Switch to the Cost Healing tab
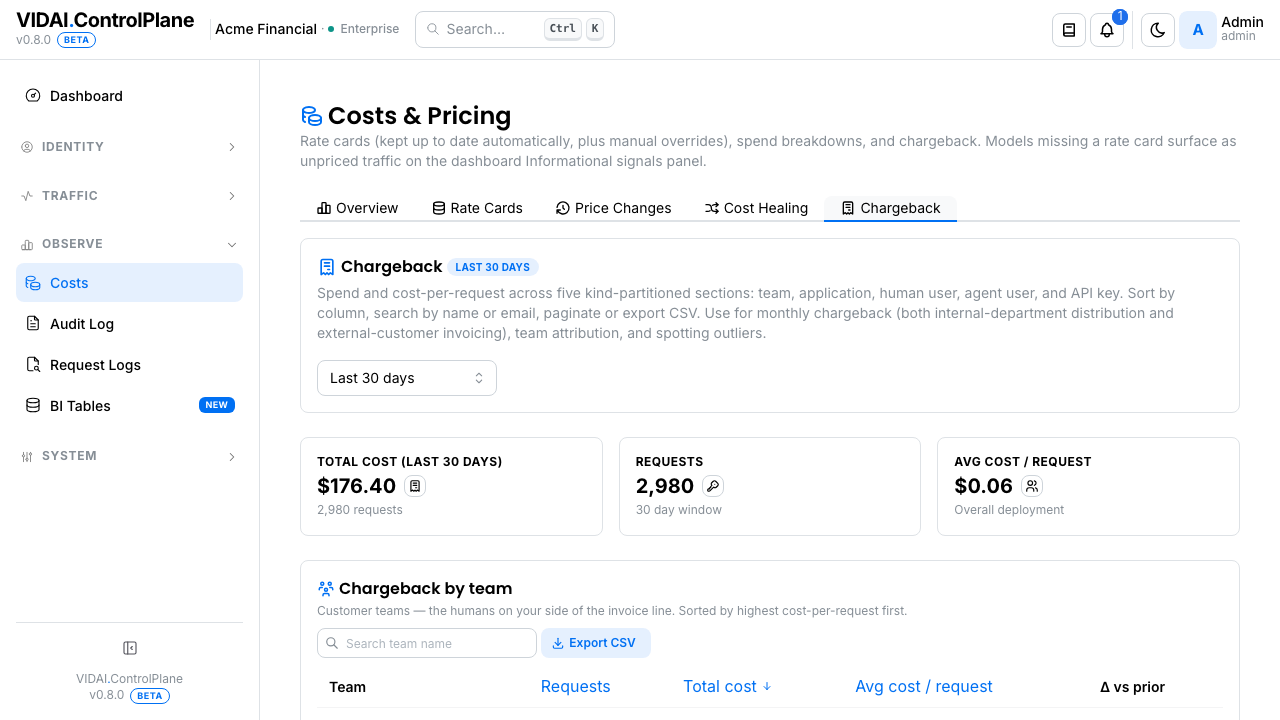 click(756, 208)
